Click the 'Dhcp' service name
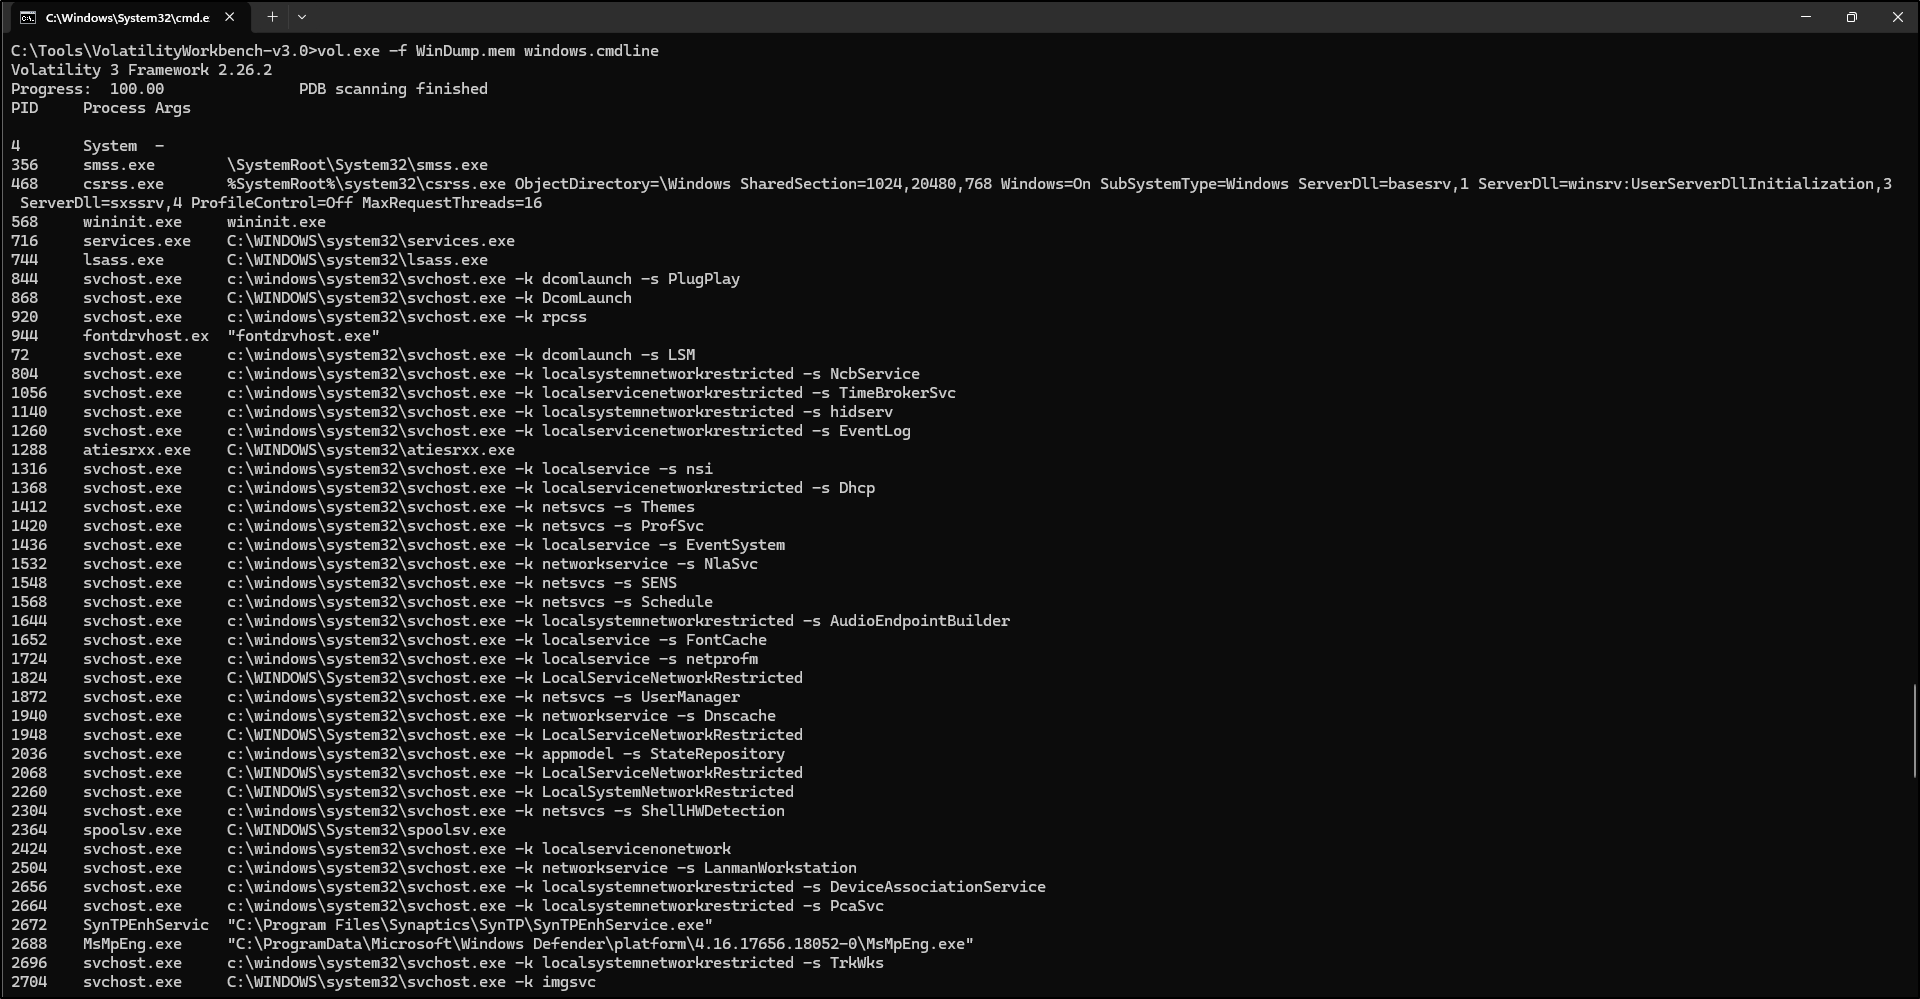The width and height of the screenshot is (1920, 999). pos(857,488)
